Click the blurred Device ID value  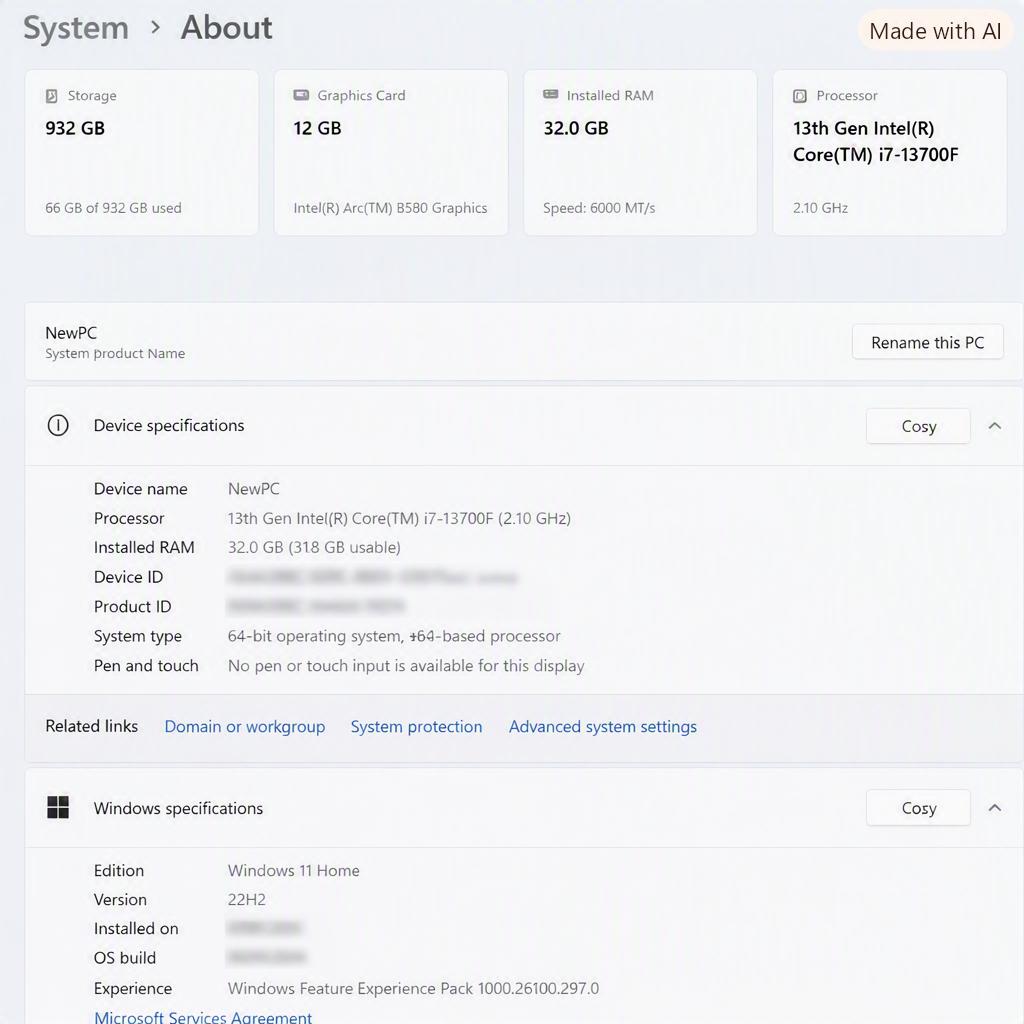coord(372,577)
